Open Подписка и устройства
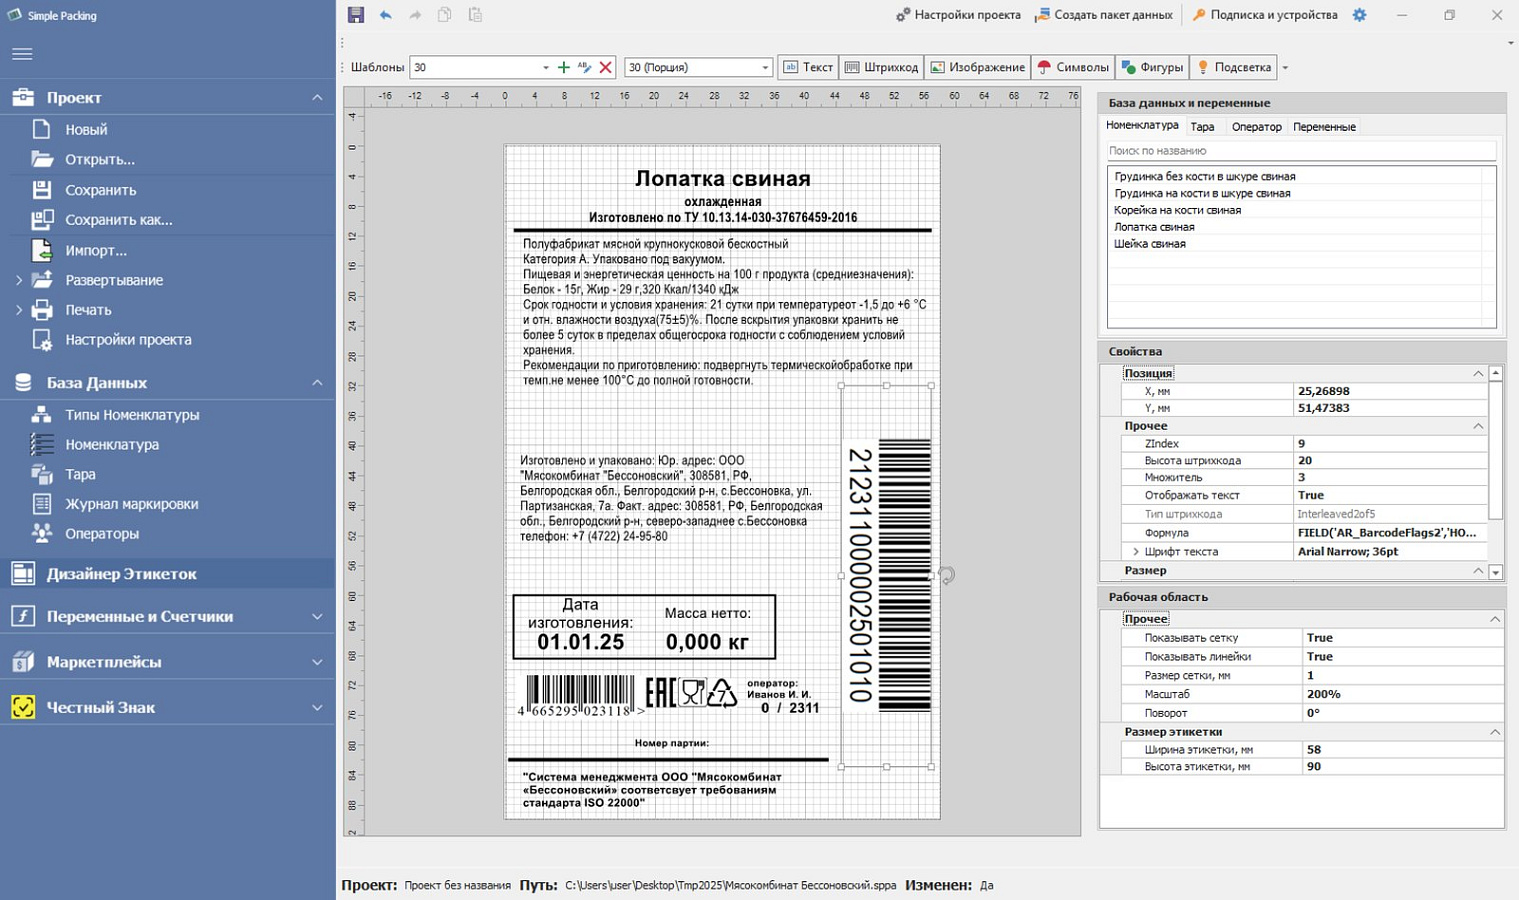The image size is (1519, 900). (x=1264, y=15)
